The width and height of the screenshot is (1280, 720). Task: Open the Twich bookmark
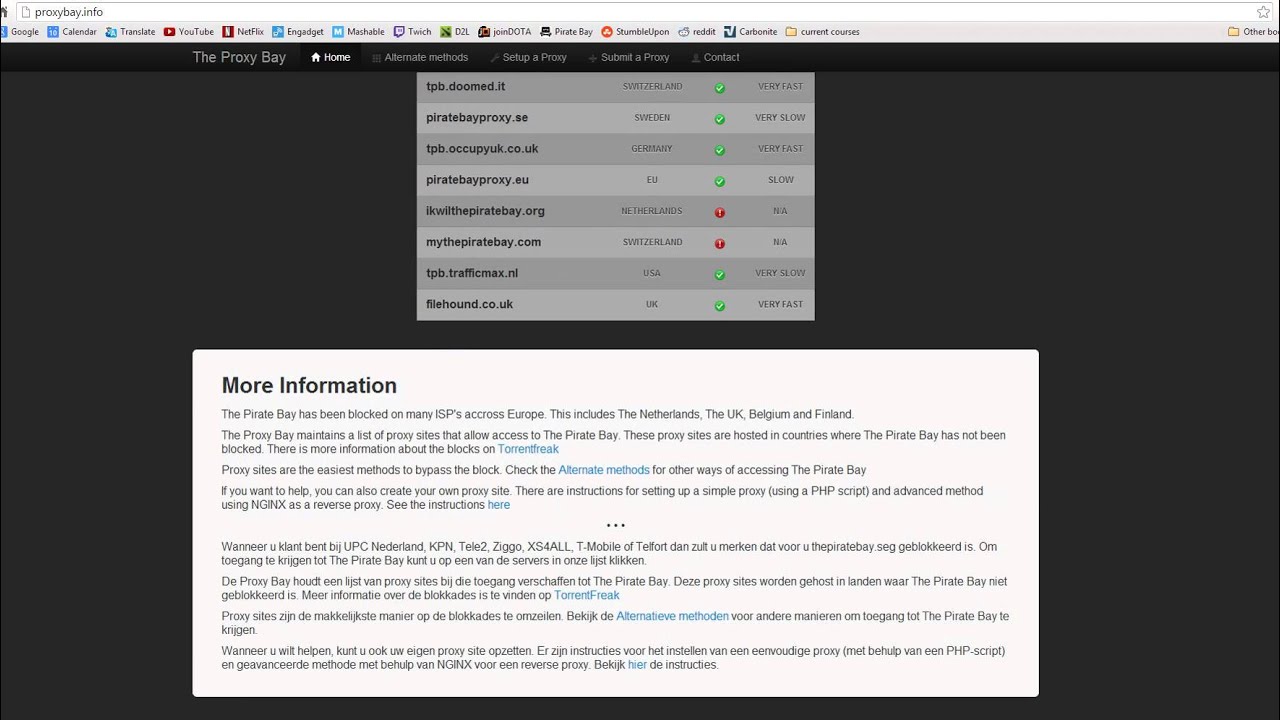pyautogui.click(x=413, y=32)
